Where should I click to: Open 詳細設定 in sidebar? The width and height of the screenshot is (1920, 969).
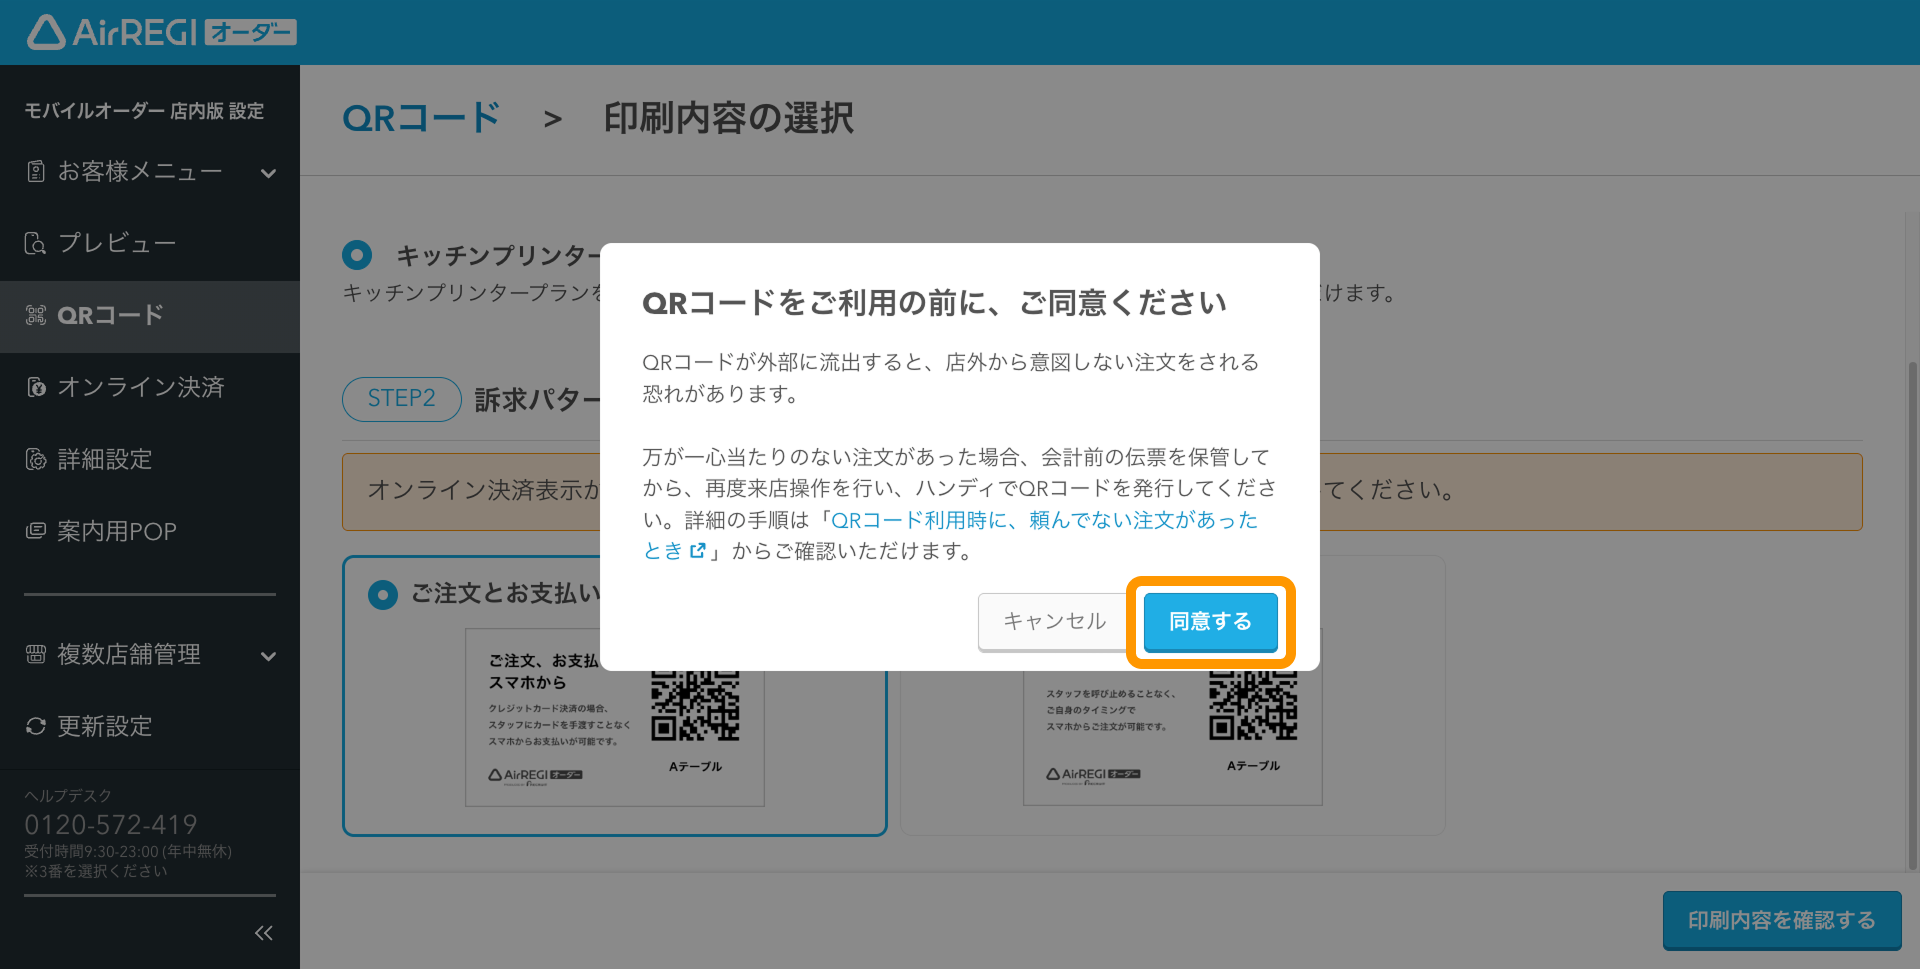pos(150,459)
